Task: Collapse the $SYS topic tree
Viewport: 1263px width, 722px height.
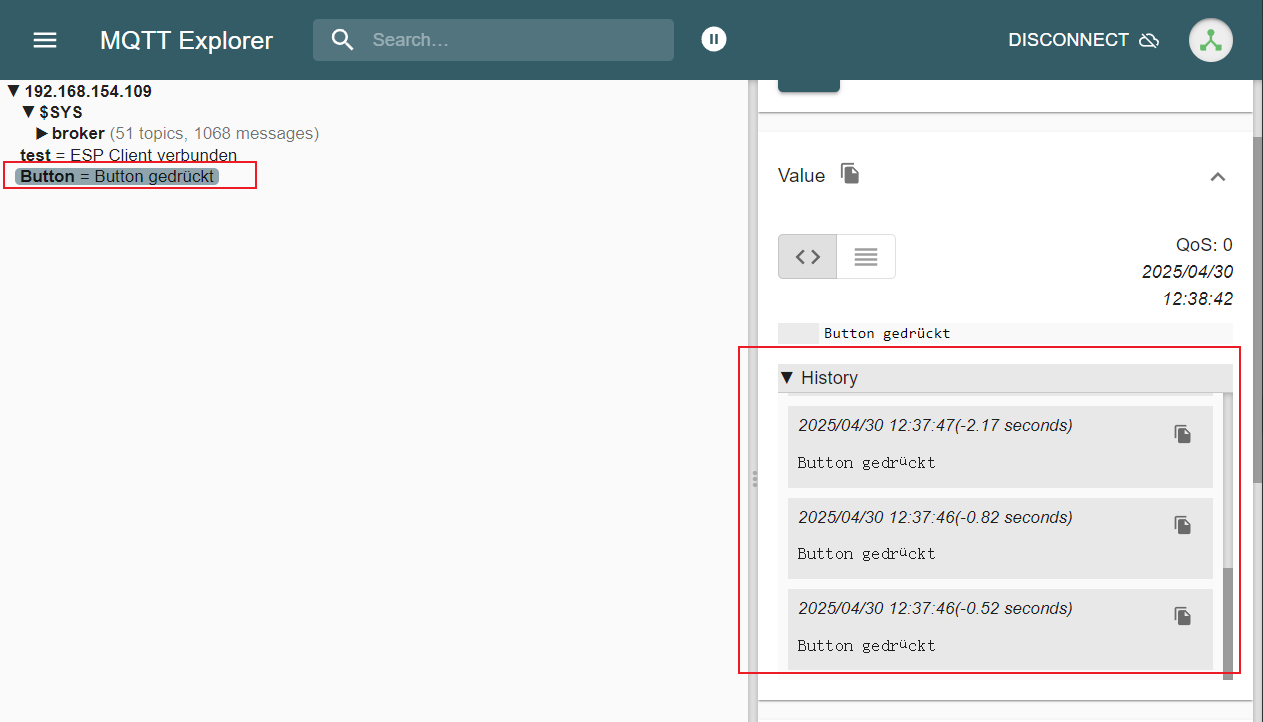Action: coord(28,112)
